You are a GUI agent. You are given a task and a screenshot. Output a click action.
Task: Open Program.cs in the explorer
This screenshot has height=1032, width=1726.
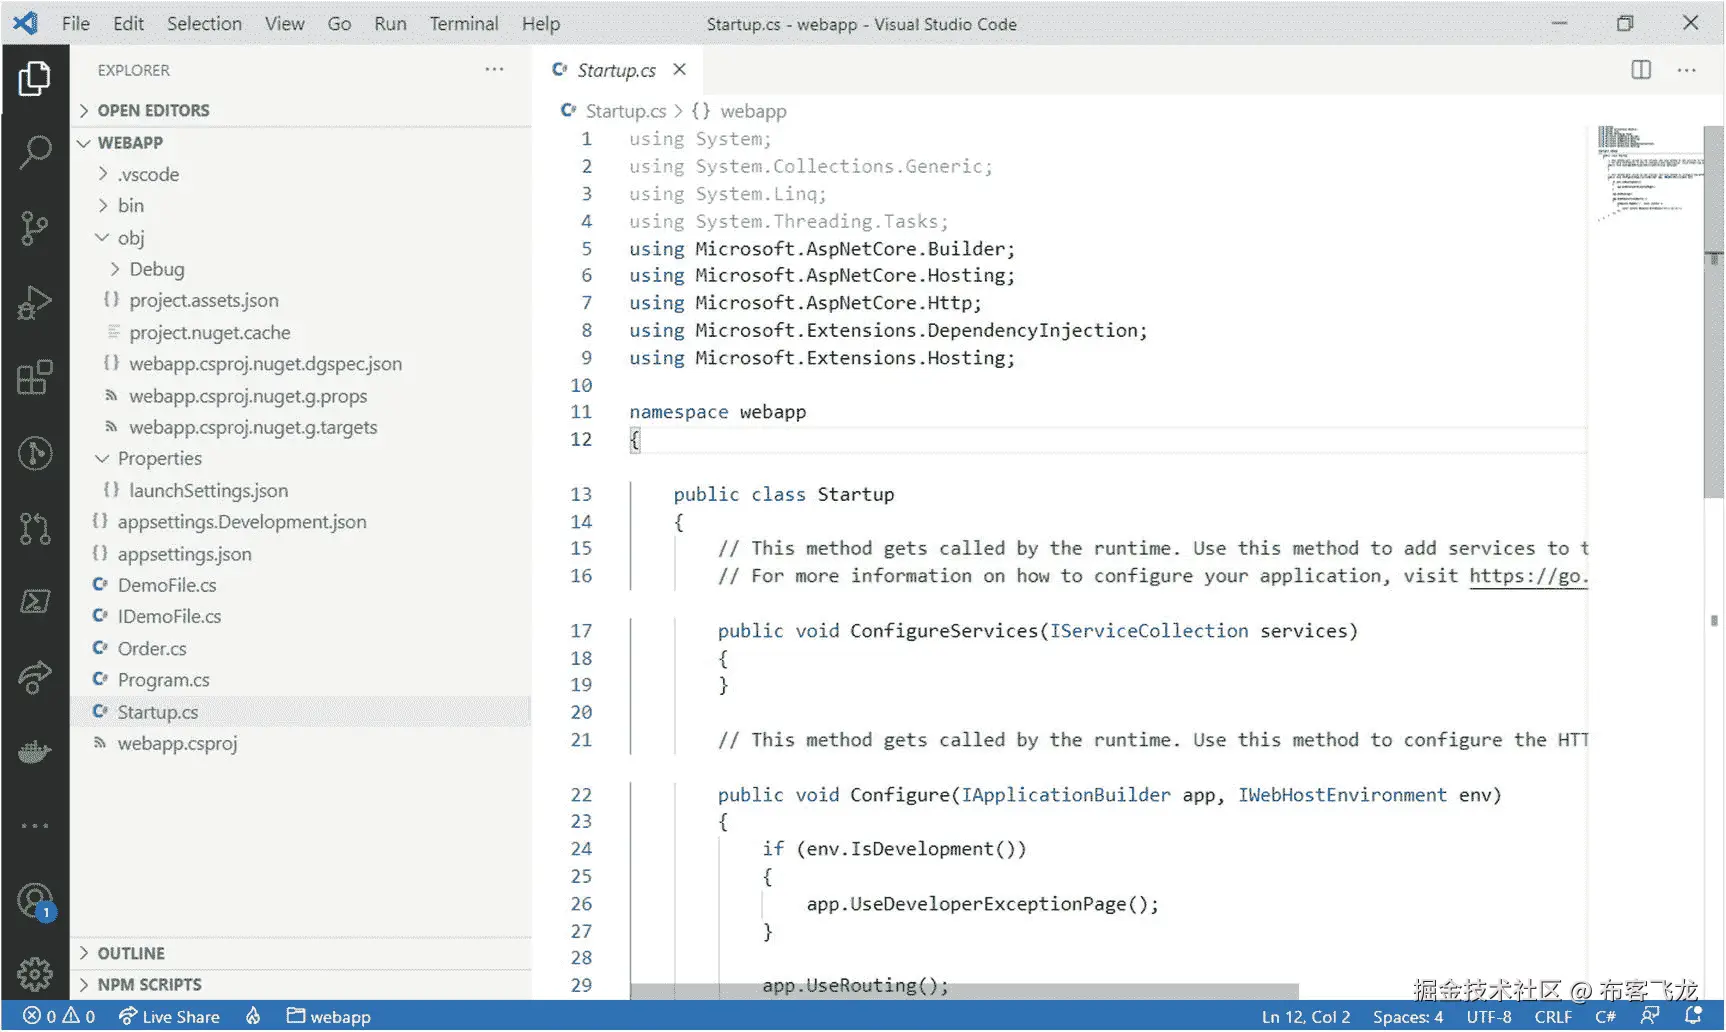coord(301,680)
